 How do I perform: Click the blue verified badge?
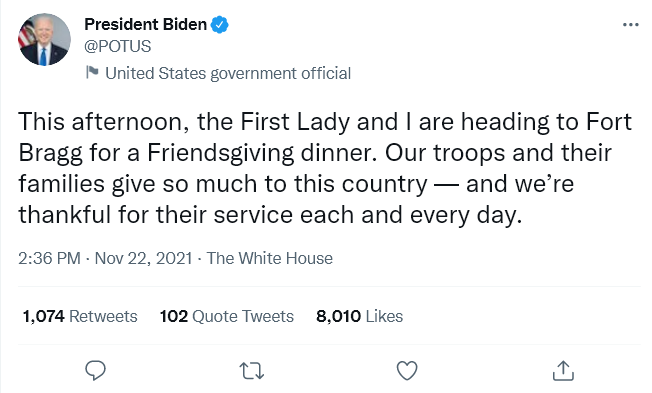220,25
